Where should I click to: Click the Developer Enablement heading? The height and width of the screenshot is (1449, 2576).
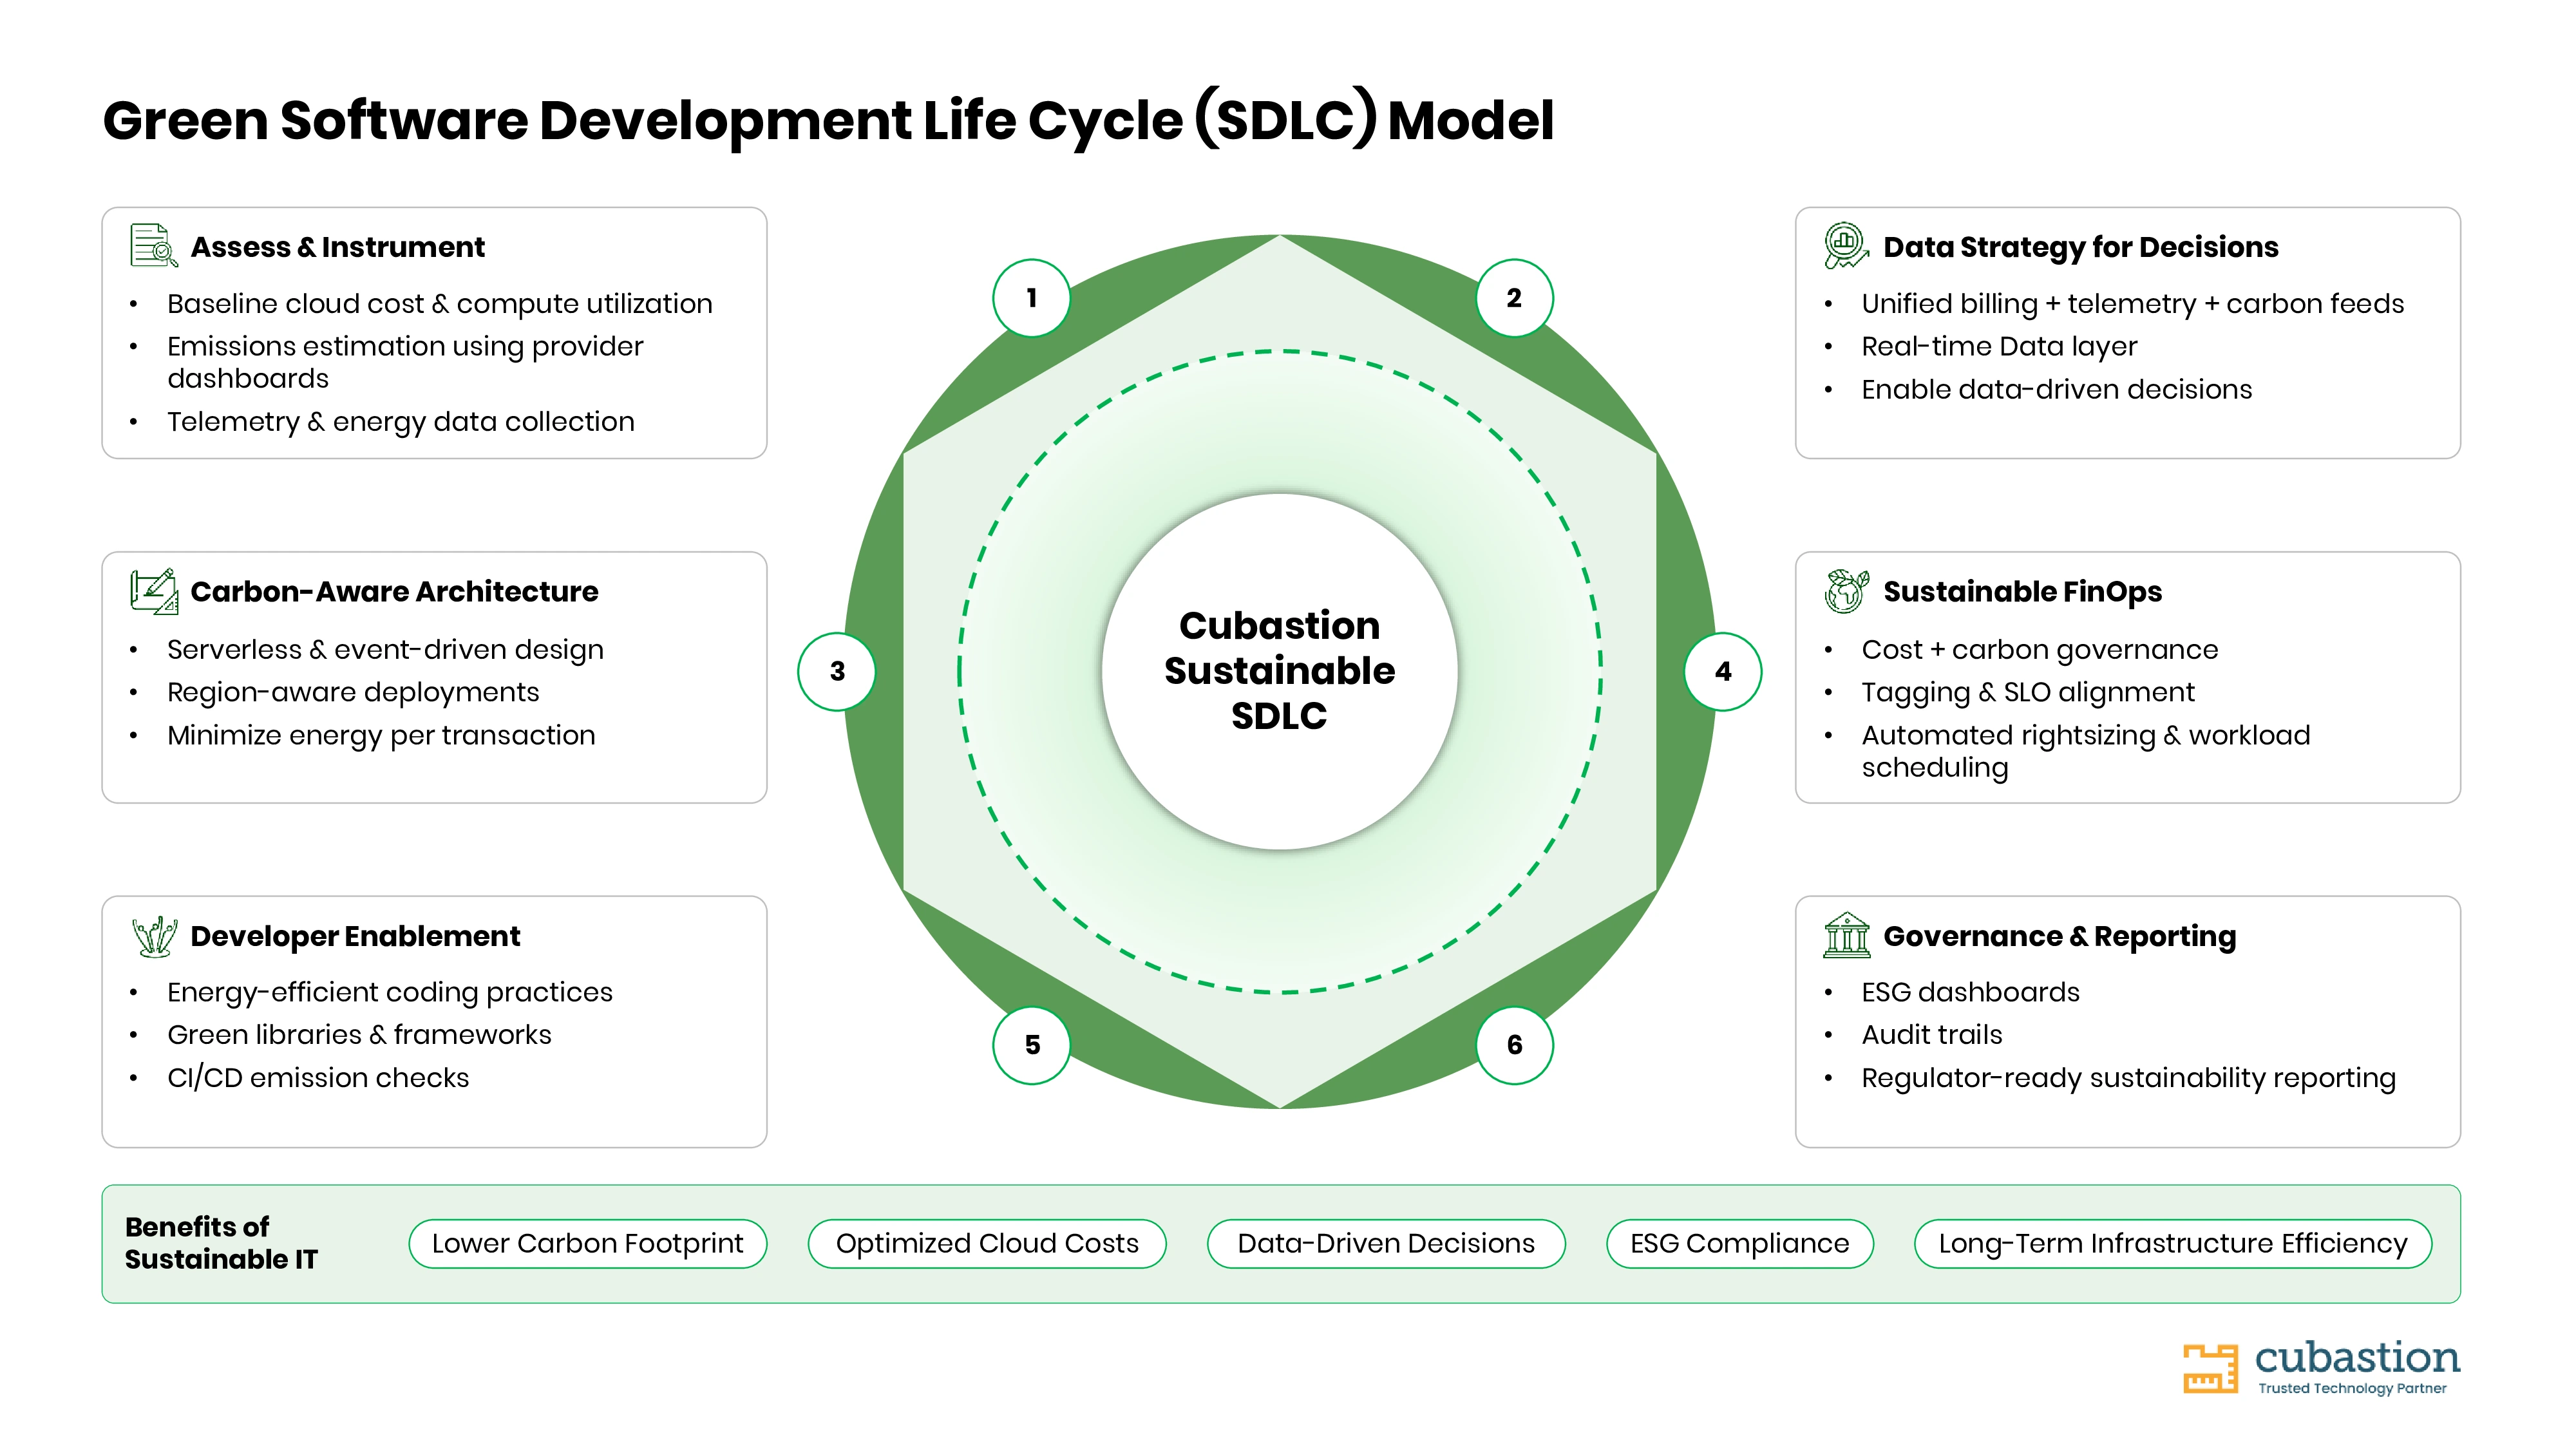tap(355, 936)
